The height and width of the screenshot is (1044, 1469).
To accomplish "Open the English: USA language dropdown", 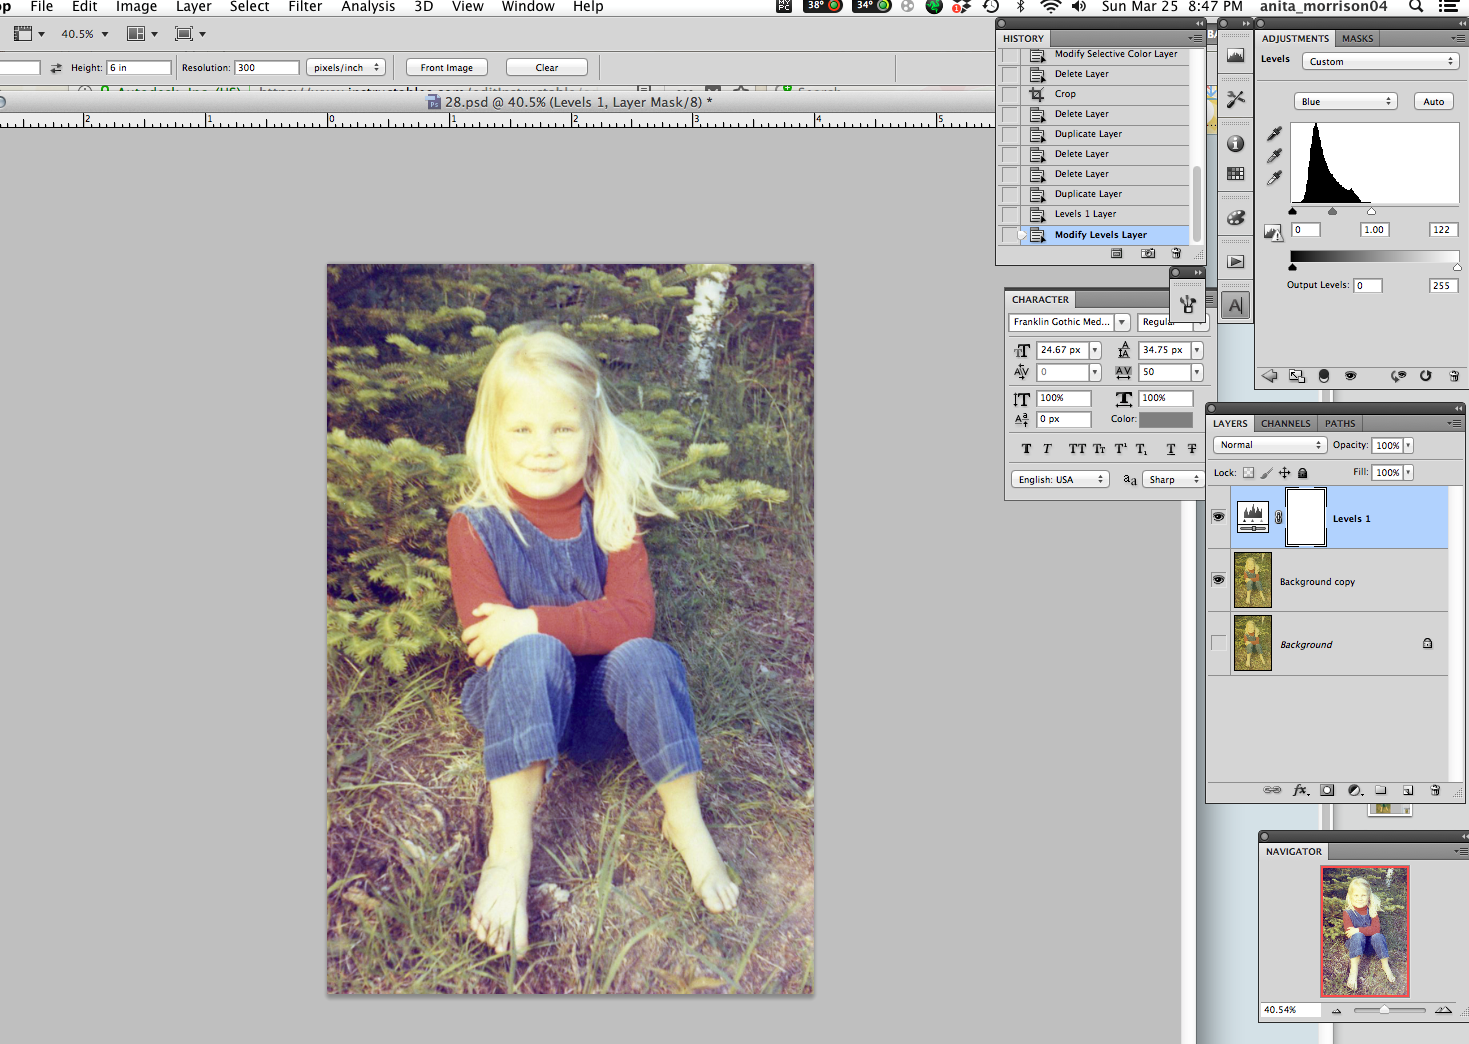I will 1060,480.
